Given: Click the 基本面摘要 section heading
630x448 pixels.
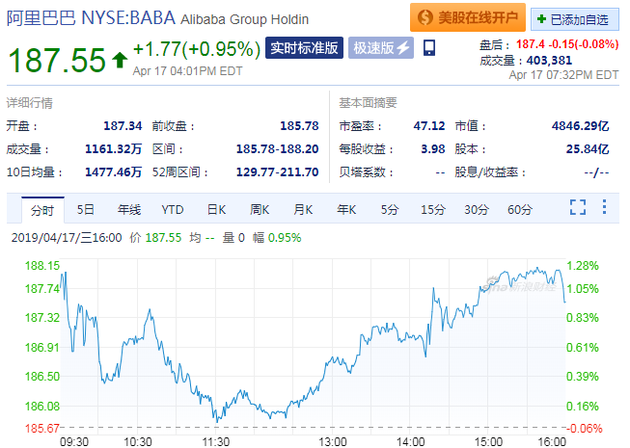Looking at the screenshot, I should pyautogui.click(x=368, y=103).
